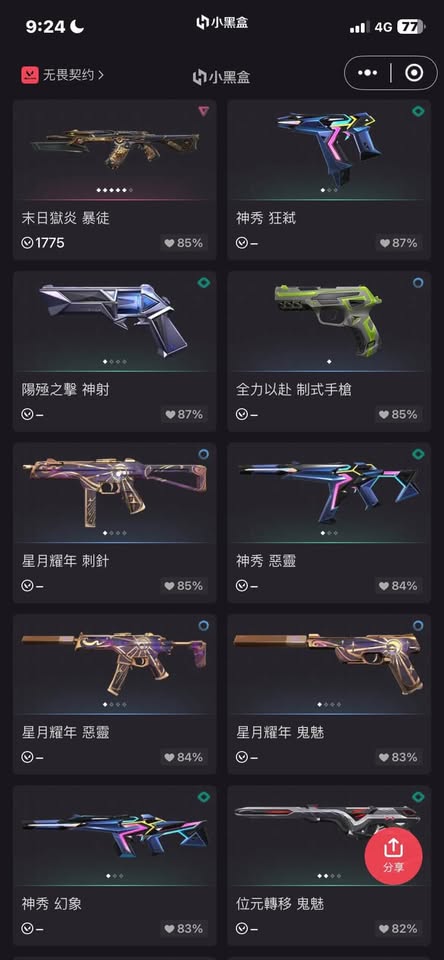Viewport: 444px width, 960px height.
Task: Open the 位元轉移 鬼魅 skin title
Action: pyautogui.click(x=280, y=903)
